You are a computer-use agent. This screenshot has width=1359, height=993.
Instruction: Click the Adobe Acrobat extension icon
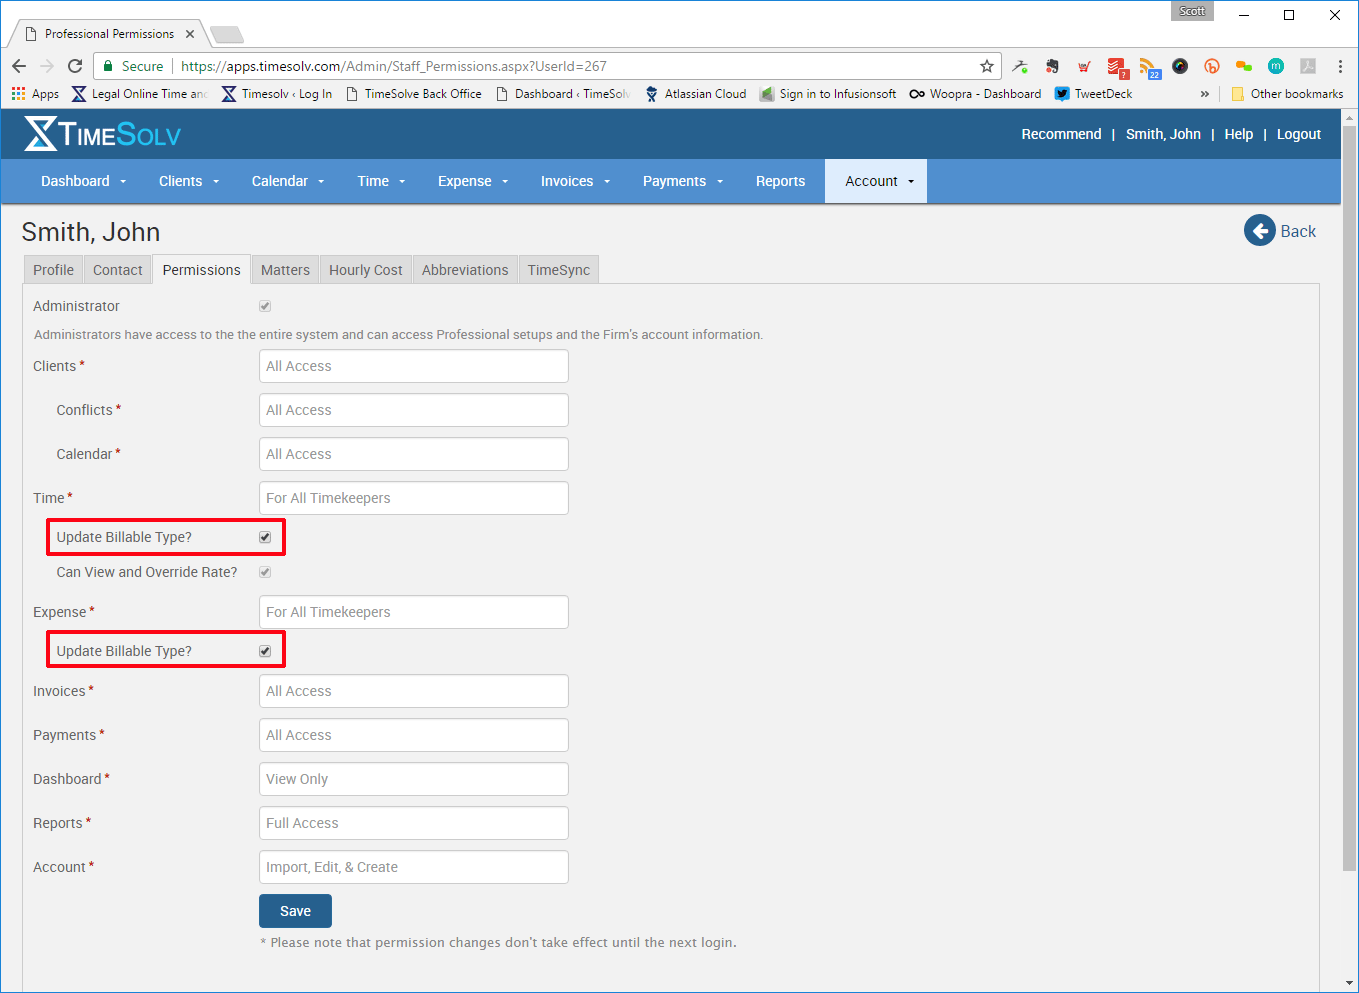coord(1308,65)
